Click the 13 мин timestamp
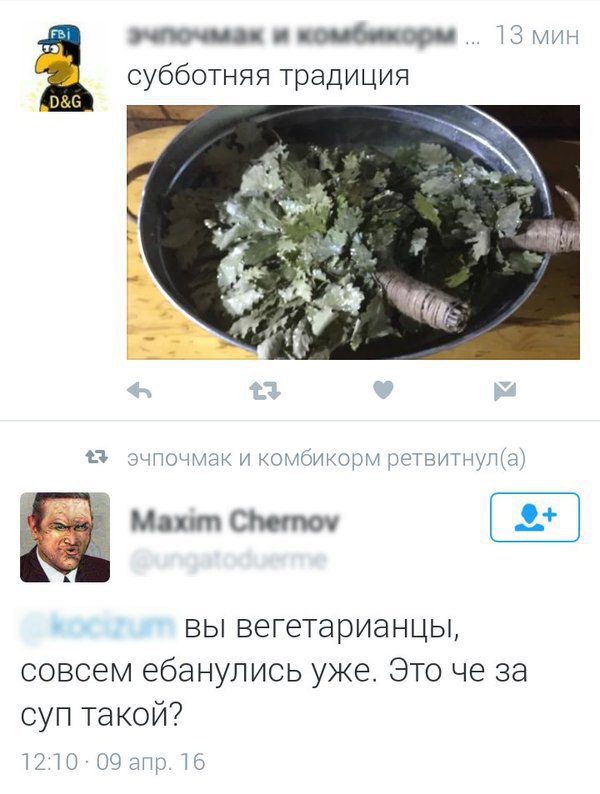Viewport: 600px width, 794px height. [536, 35]
